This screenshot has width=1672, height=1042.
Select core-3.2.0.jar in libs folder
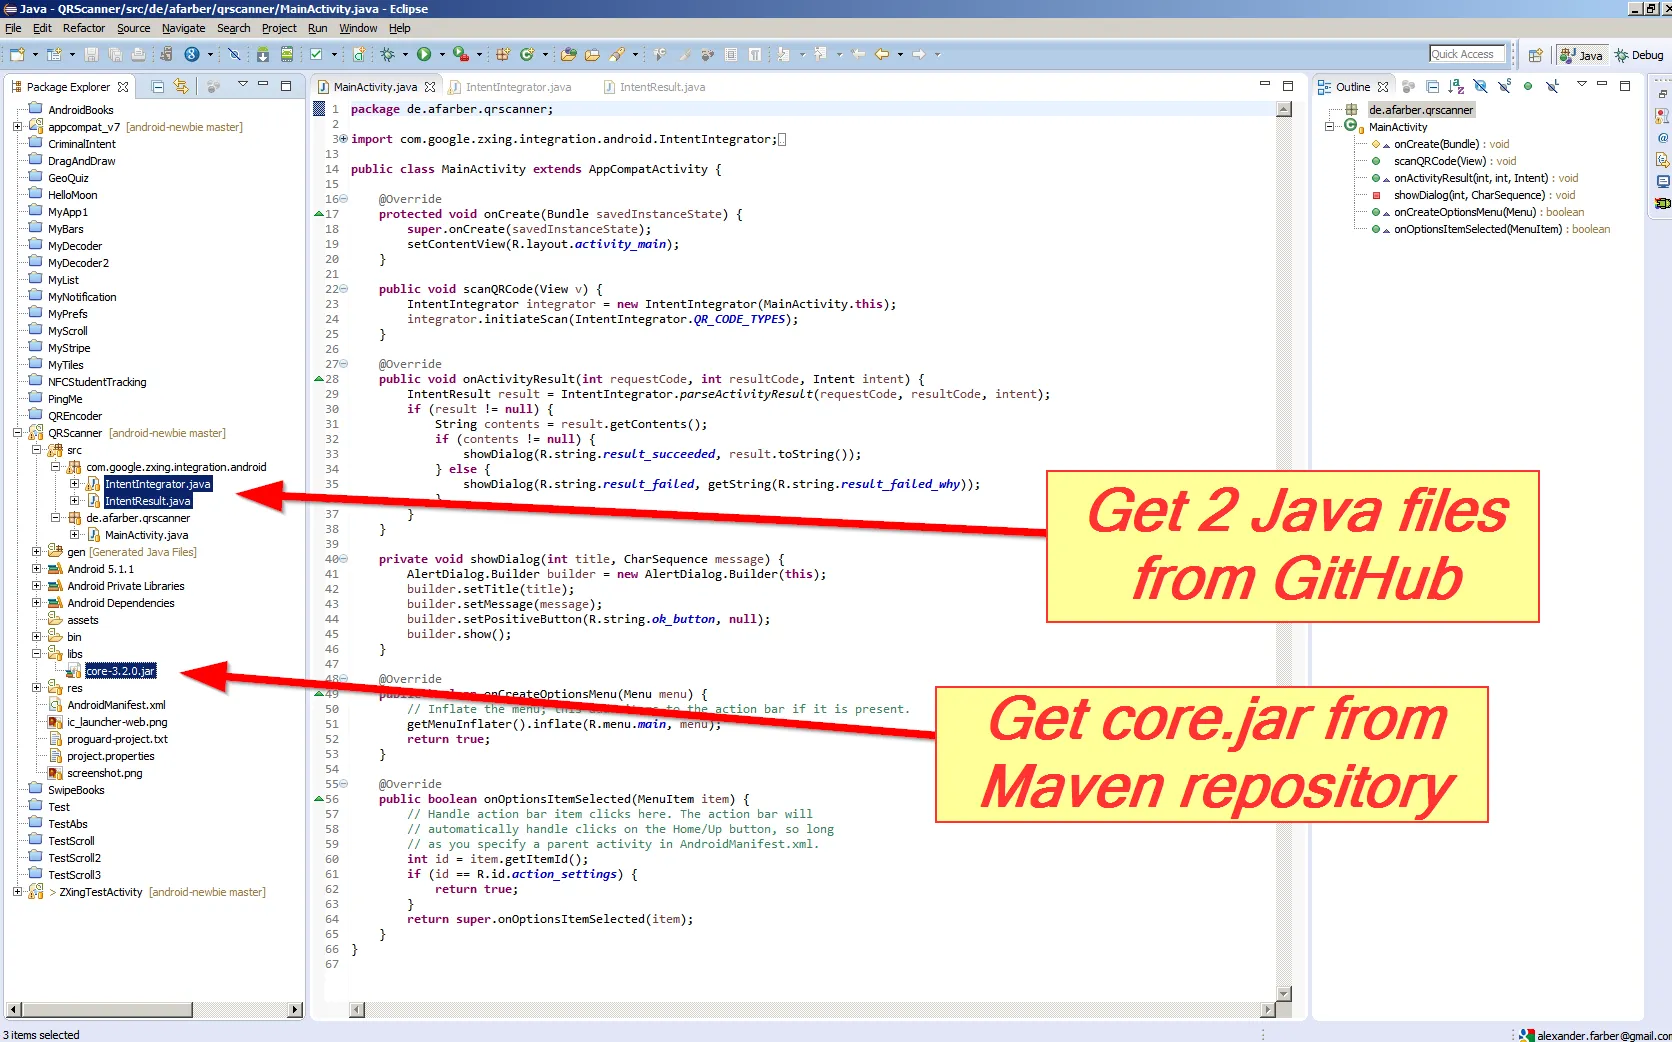coord(120,671)
